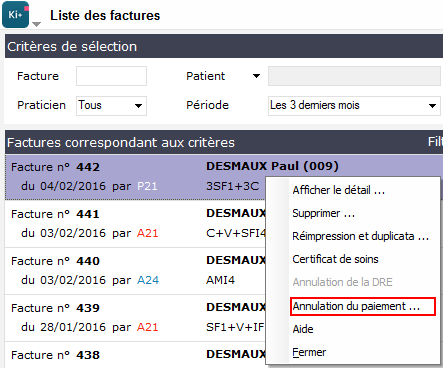Viewport: 443px width, 368px height.
Task: Choose Certificat de soins menu item
Action: pyautogui.click(x=335, y=259)
